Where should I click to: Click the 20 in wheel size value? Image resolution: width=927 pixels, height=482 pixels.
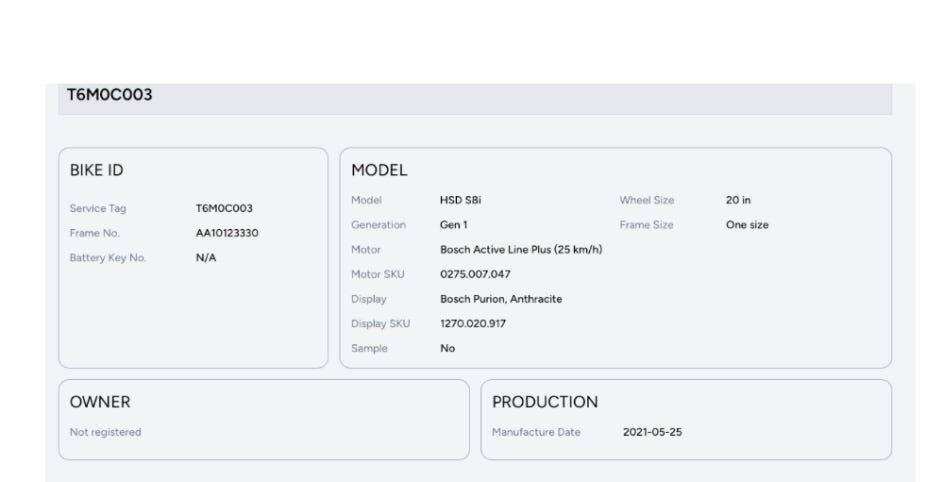click(x=738, y=200)
